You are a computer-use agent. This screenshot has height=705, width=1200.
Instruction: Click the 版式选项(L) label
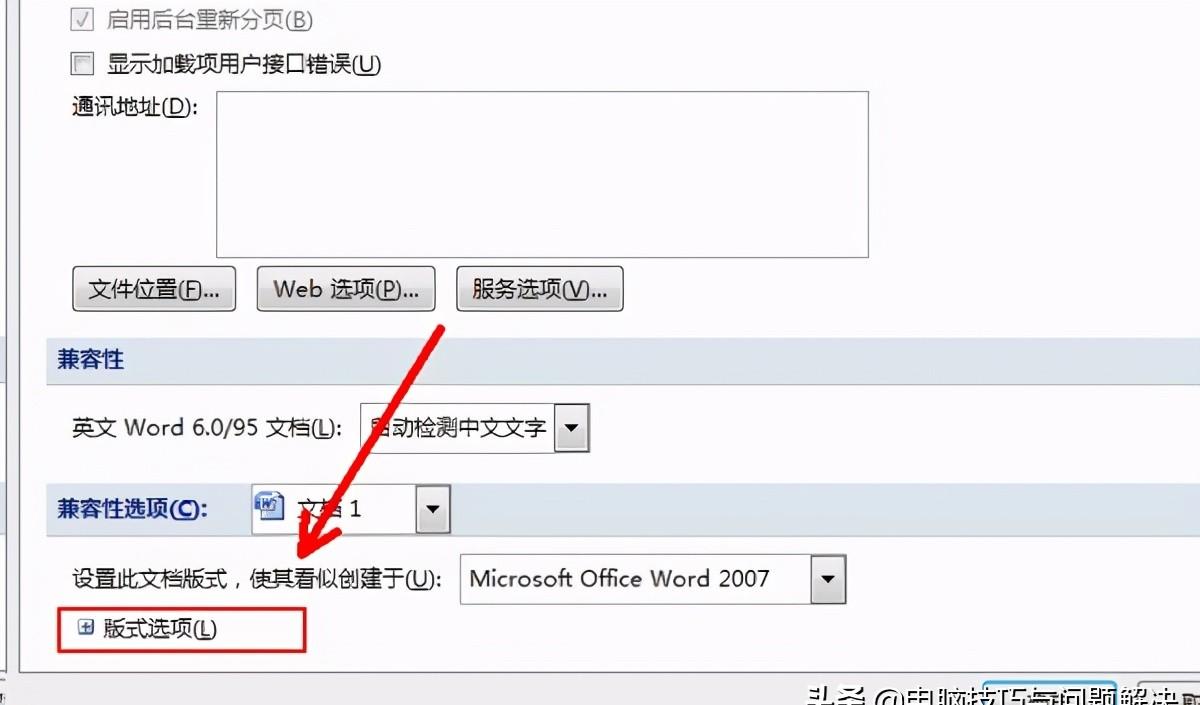[x=160, y=628]
